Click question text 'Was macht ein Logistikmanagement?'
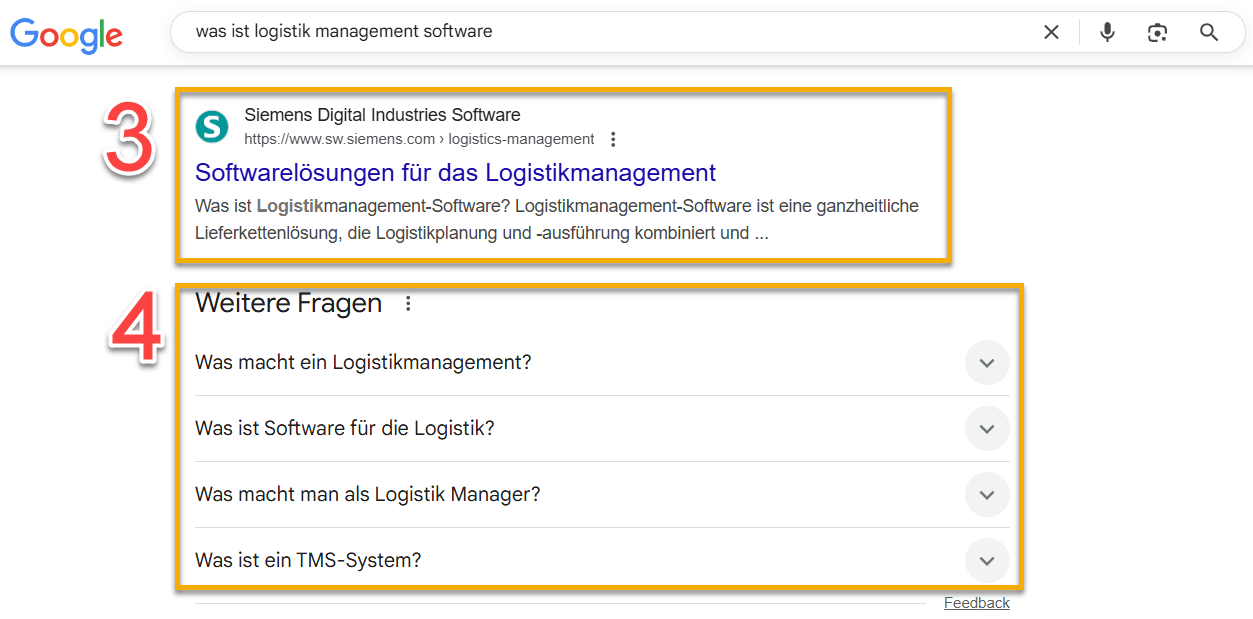1253x619 pixels. pos(363,362)
